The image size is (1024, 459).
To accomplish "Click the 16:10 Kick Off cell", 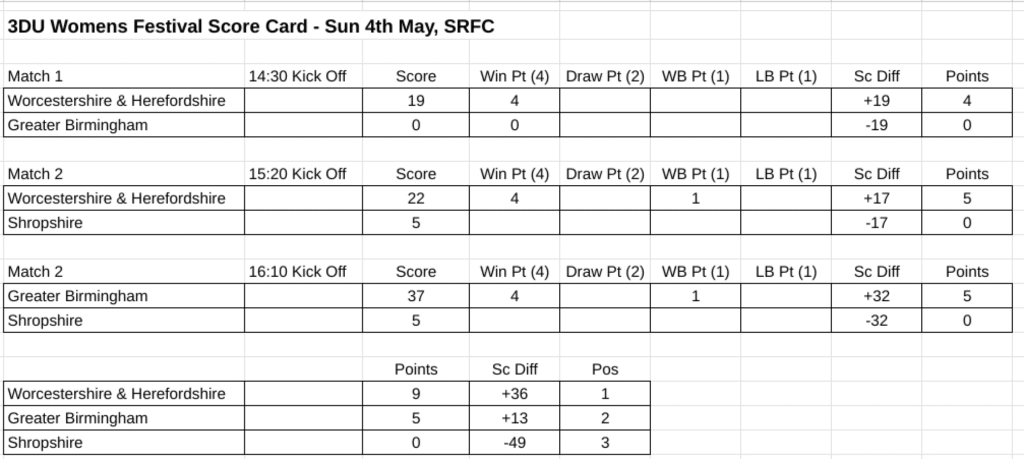I will (x=303, y=272).
